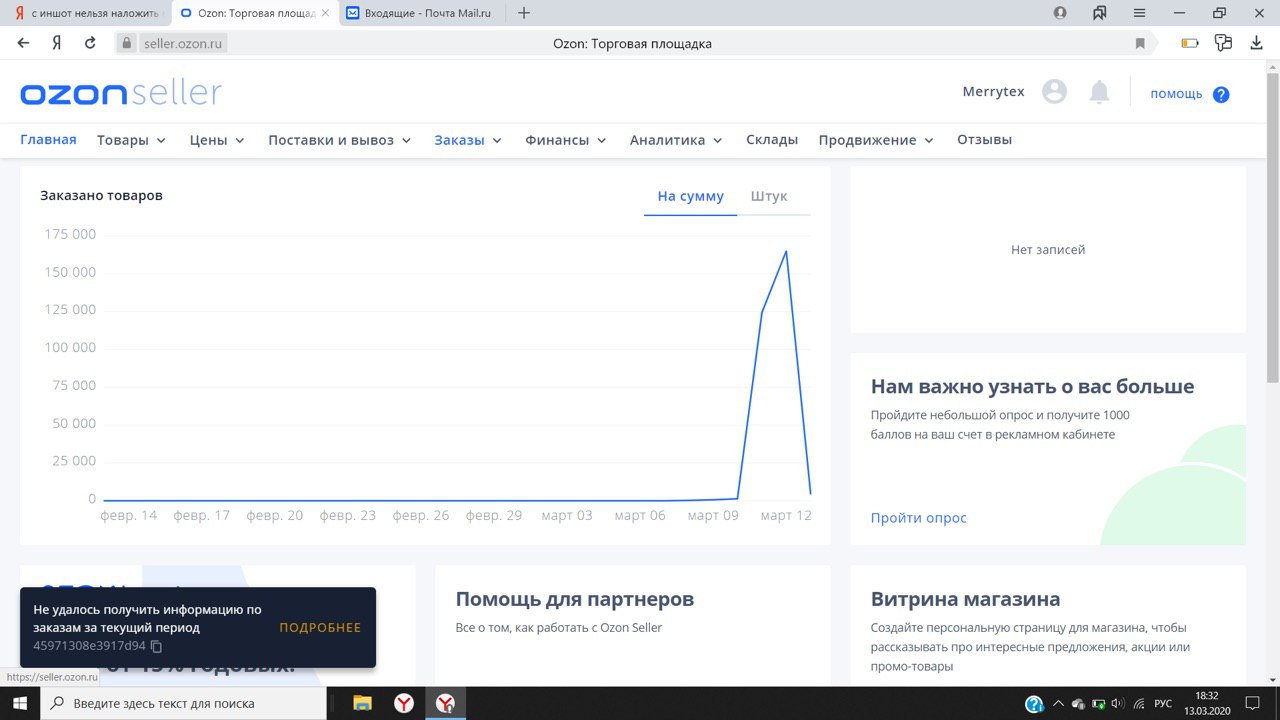Click the 175 000 axis value

coord(70,234)
